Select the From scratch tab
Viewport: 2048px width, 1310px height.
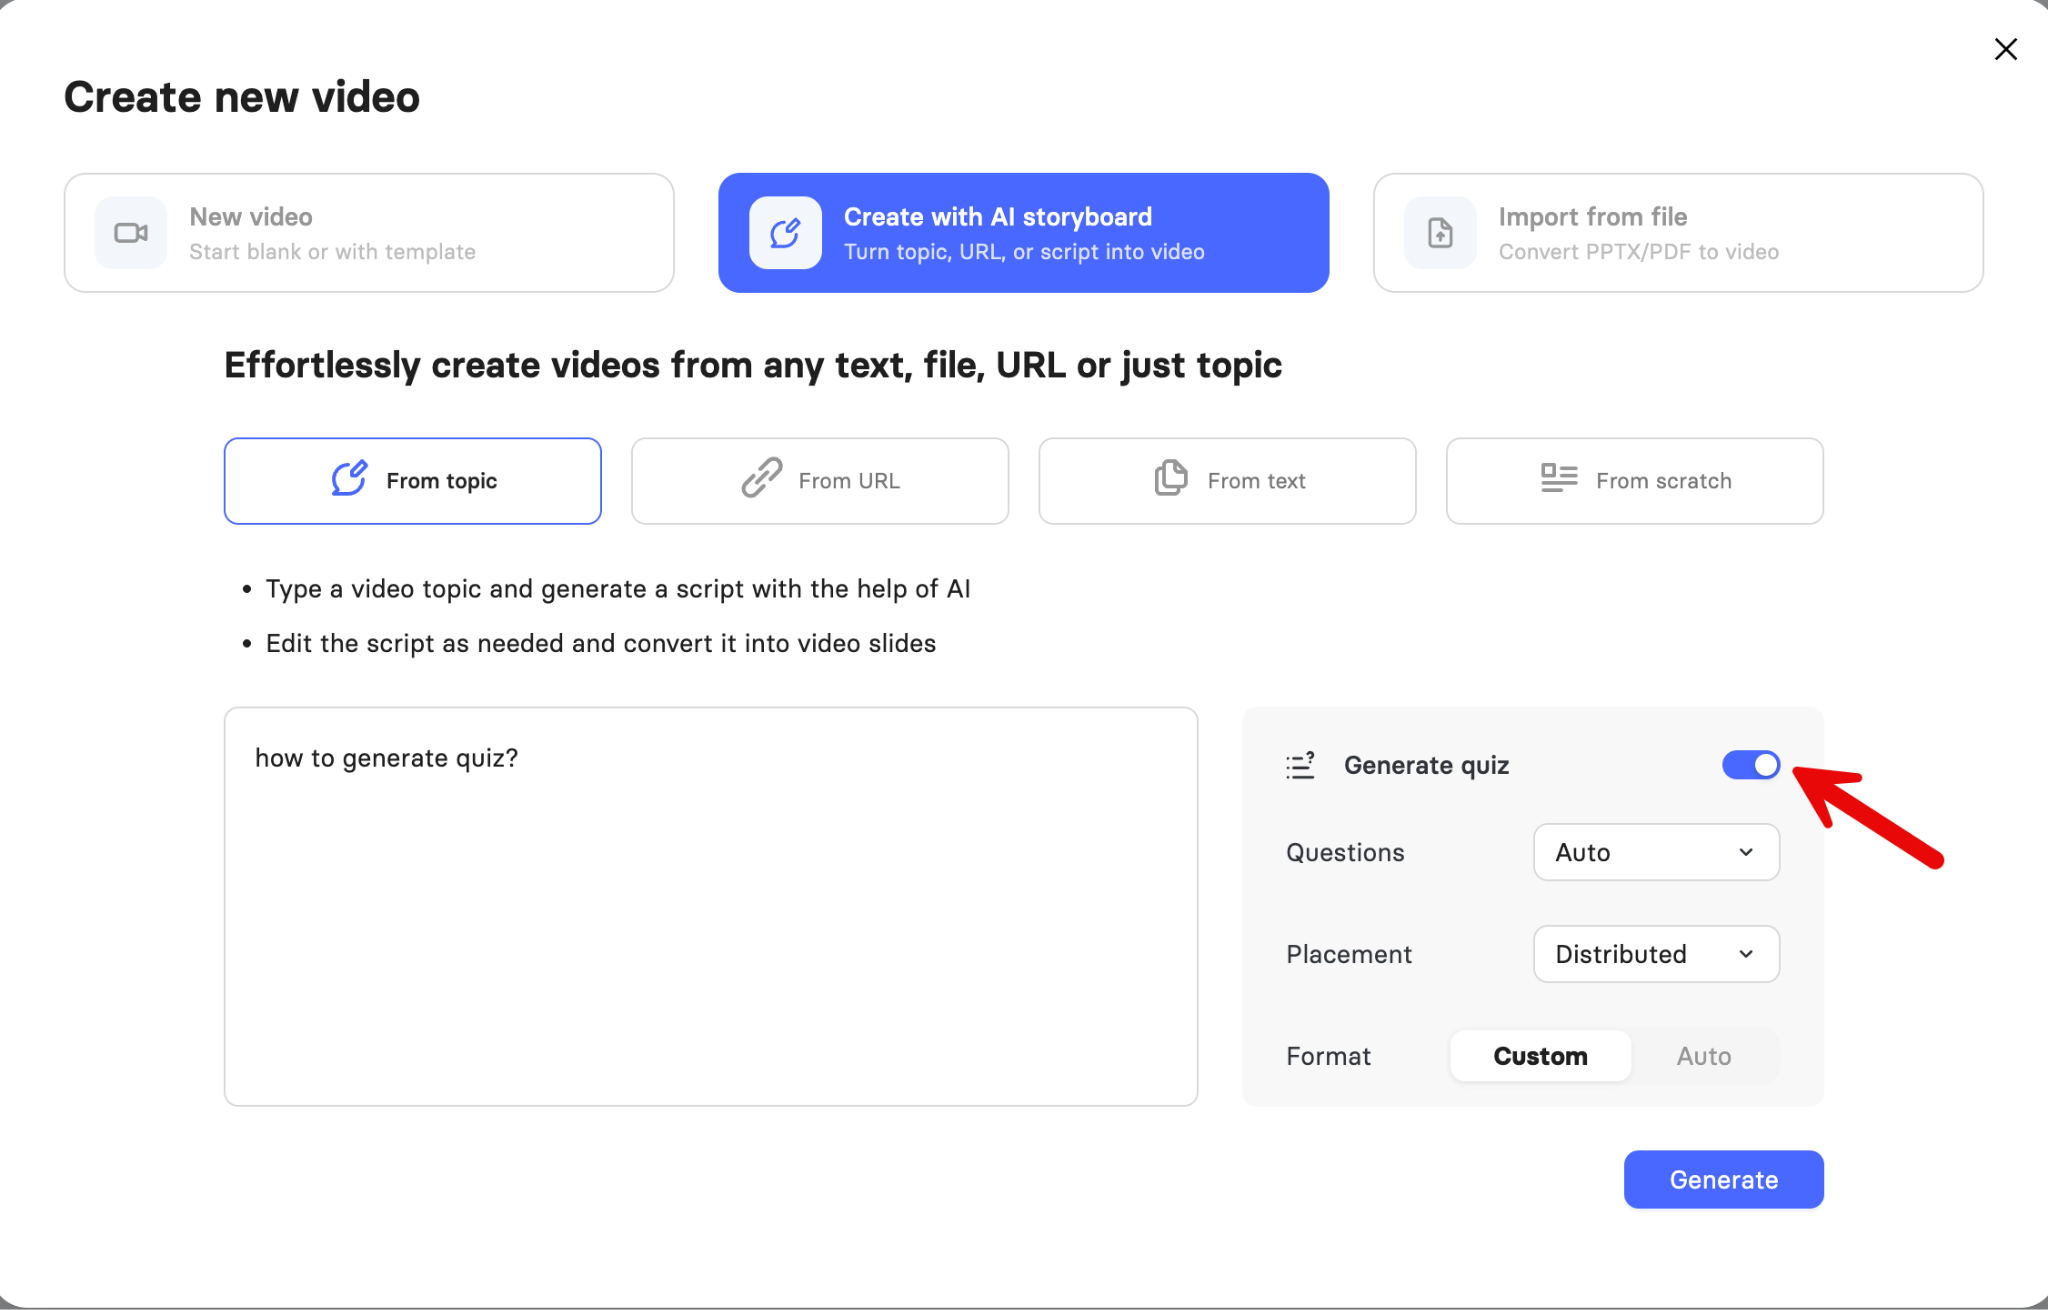1635,481
